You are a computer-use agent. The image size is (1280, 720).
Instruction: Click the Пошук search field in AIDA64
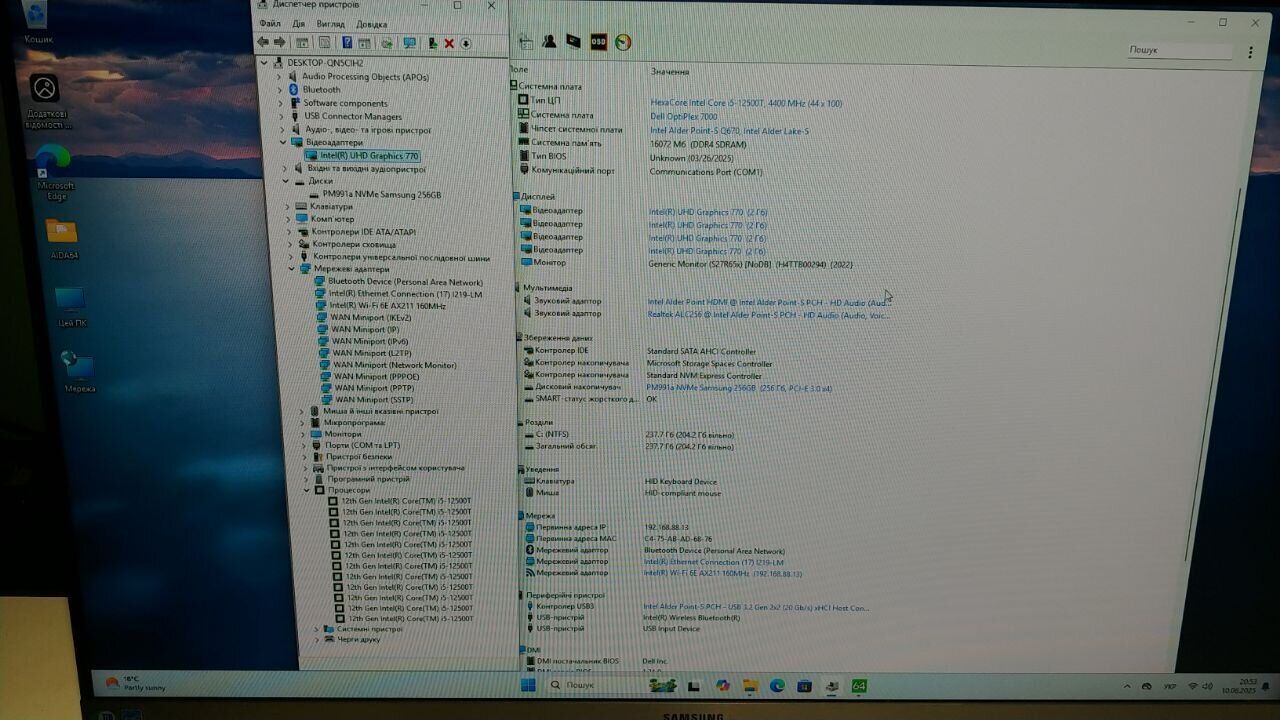(x=1180, y=50)
